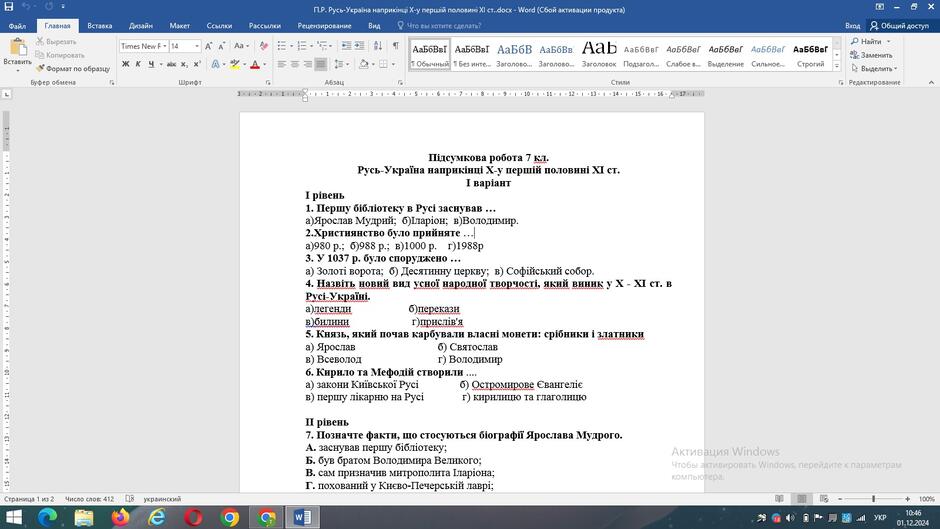Click the Заменить button
Screen dimensions: 940x529
coord(871,55)
